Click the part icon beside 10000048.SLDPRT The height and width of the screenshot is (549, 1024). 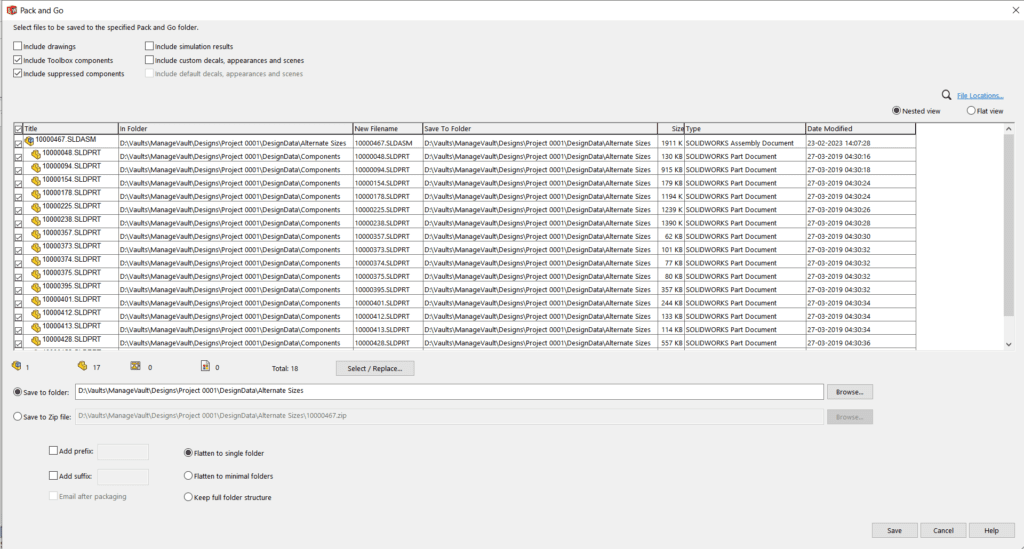pyautogui.click(x=36, y=155)
